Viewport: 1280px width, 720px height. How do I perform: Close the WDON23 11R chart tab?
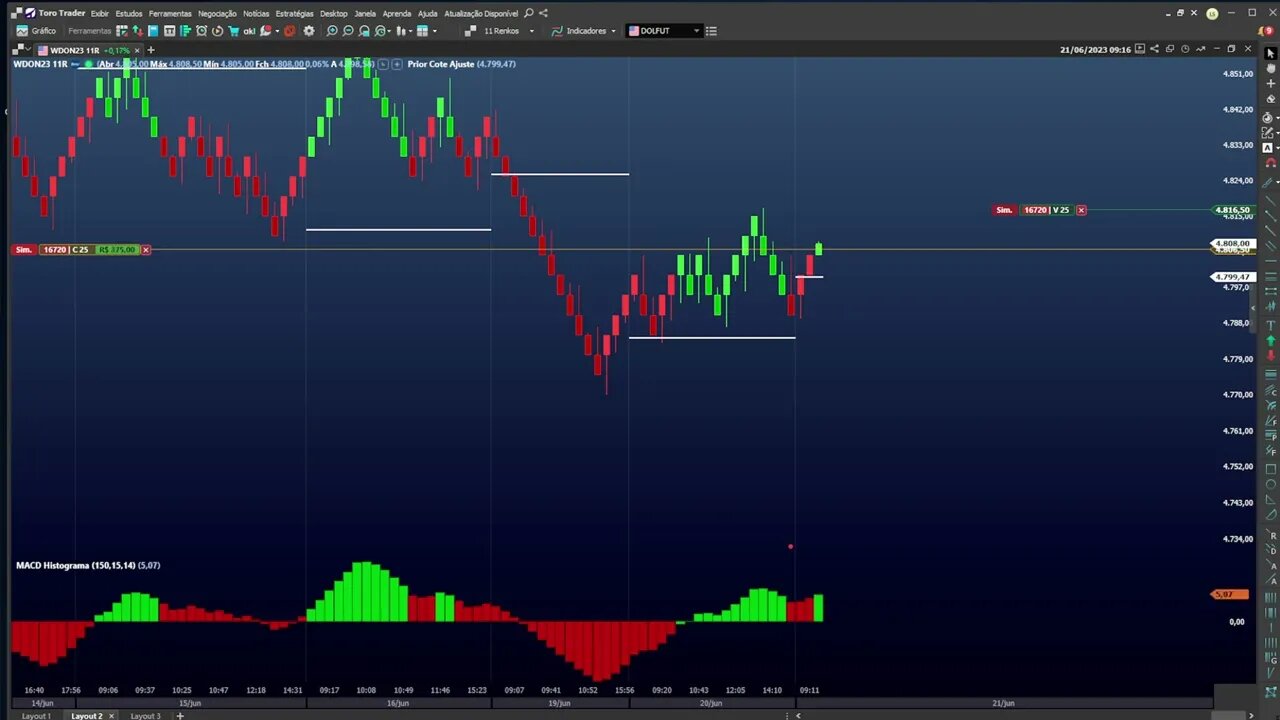[137, 50]
